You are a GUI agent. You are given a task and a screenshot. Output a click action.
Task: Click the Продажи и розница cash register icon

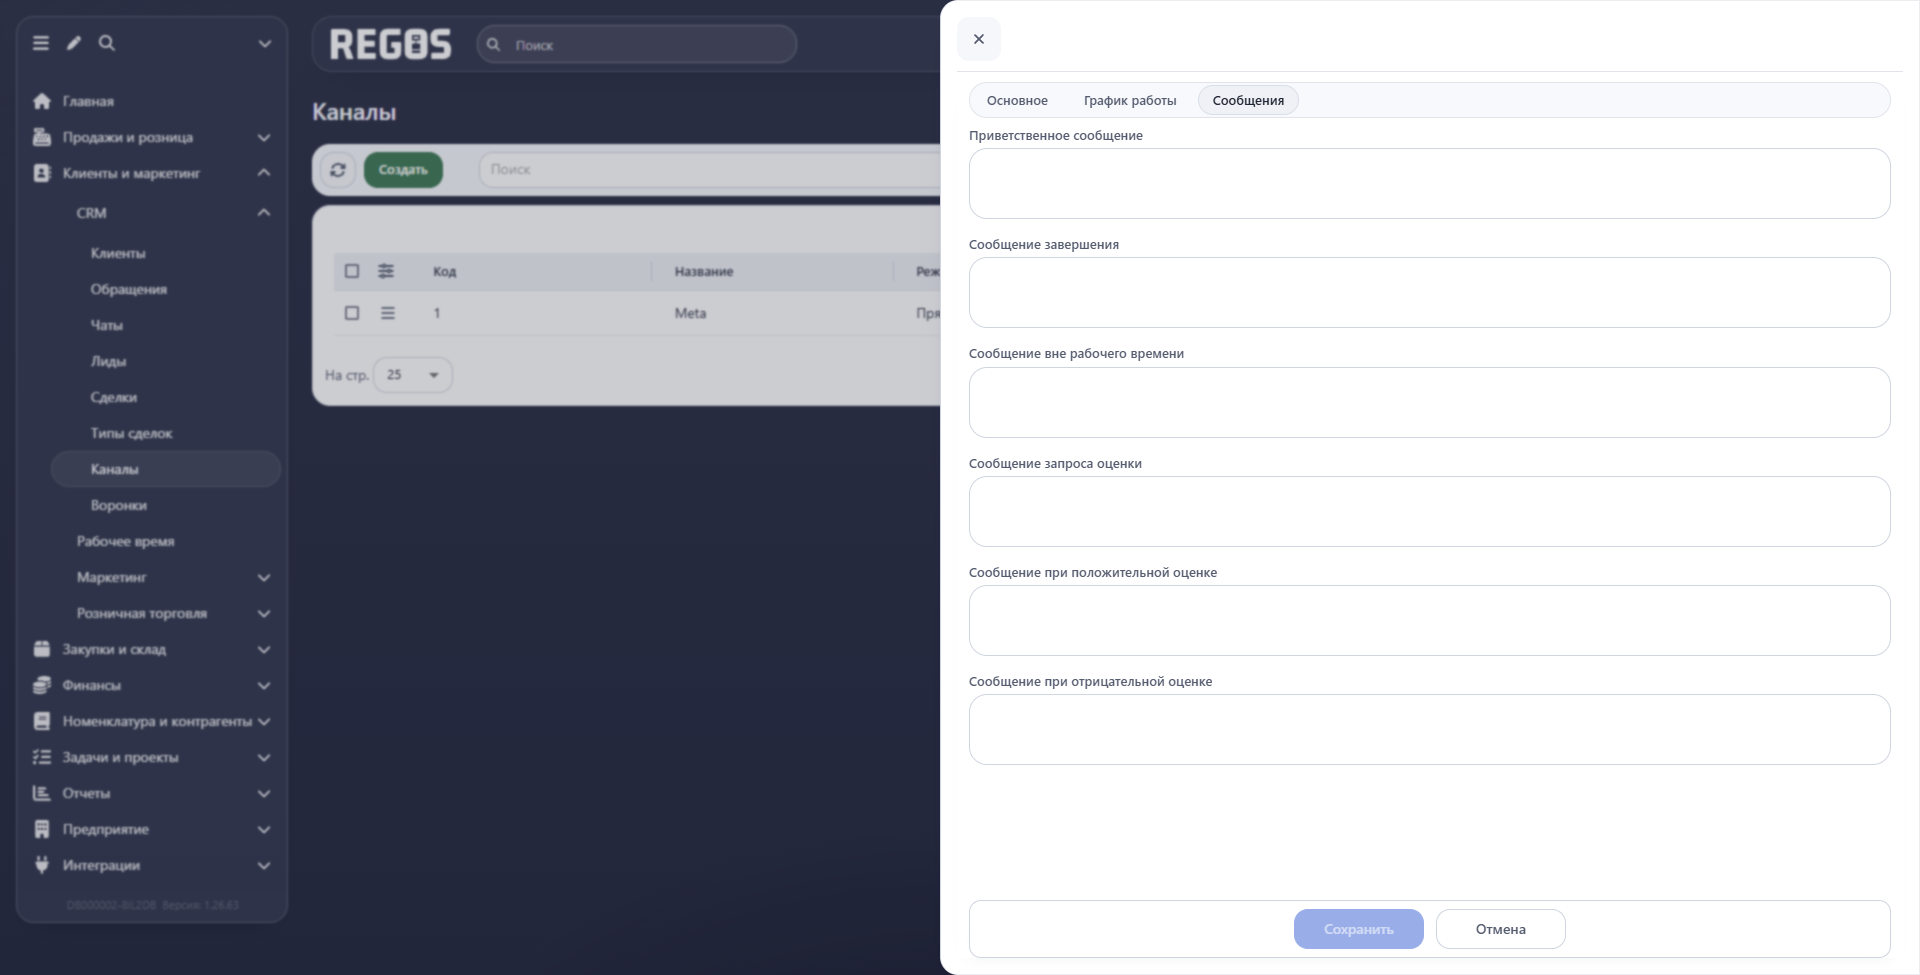pyautogui.click(x=42, y=137)
